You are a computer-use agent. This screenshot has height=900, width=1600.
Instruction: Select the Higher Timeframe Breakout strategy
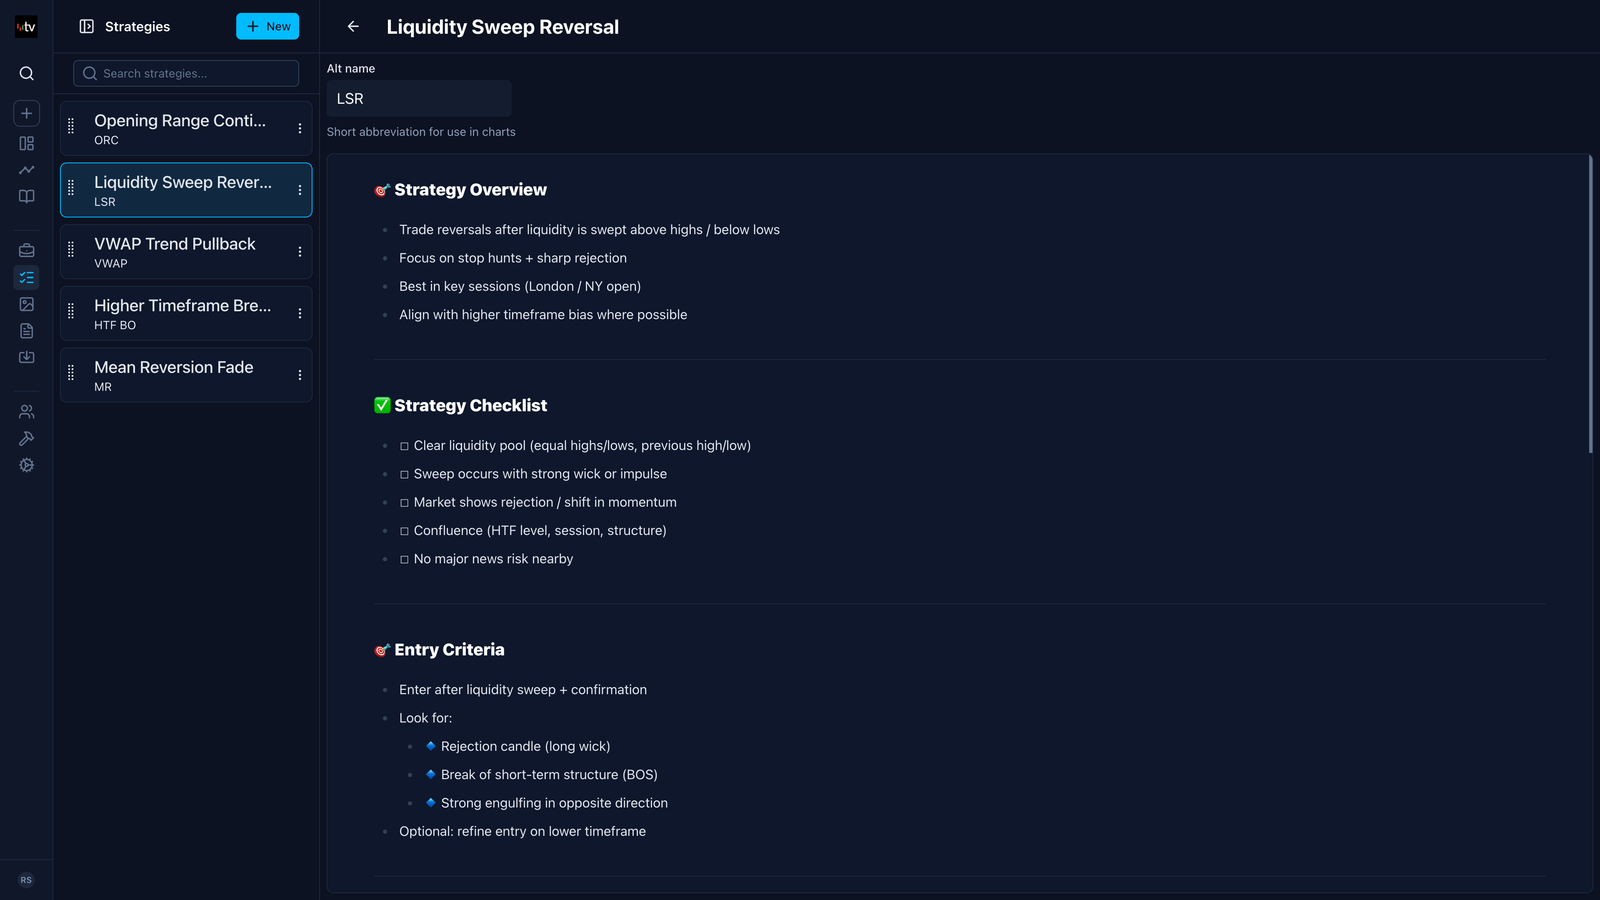[182, 313]
